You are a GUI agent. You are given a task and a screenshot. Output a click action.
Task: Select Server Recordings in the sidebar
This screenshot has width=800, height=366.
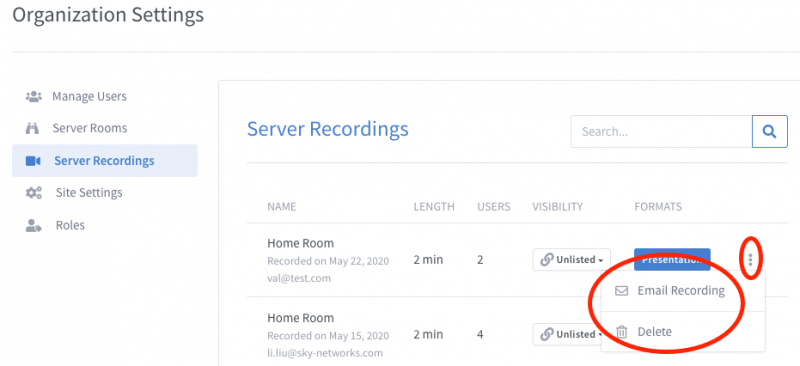[105, 161]
